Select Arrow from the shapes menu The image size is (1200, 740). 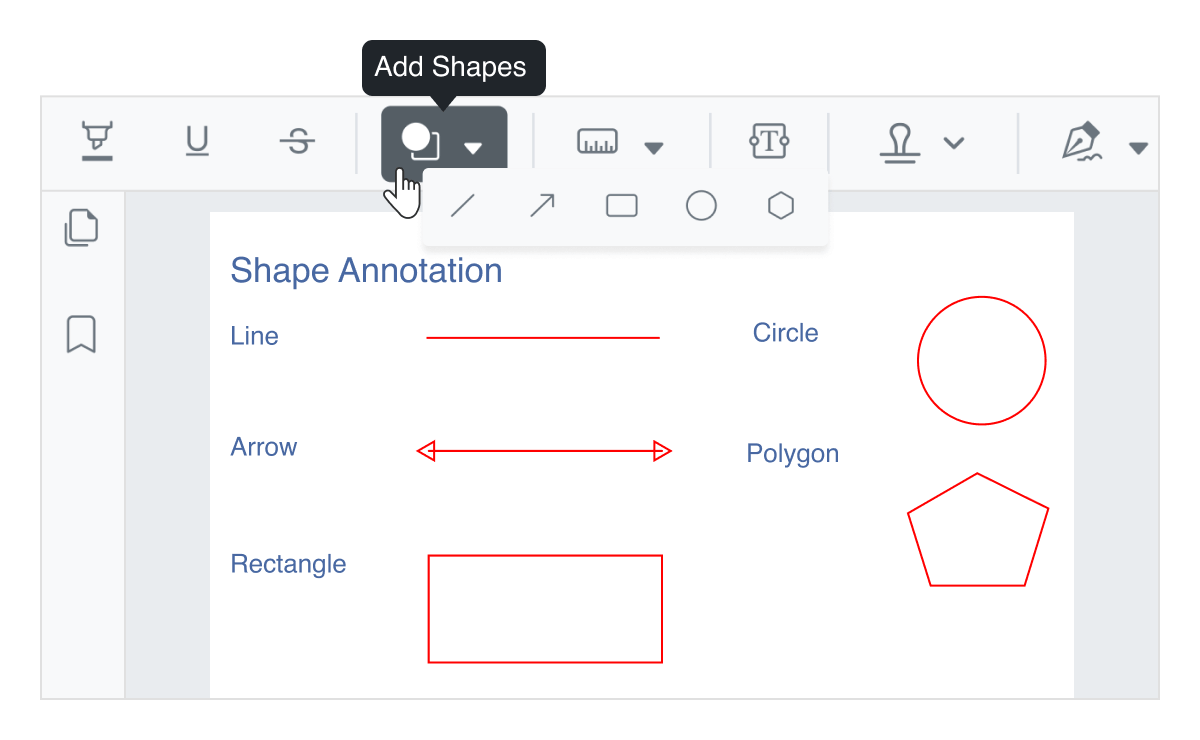(x=542, y=205)
